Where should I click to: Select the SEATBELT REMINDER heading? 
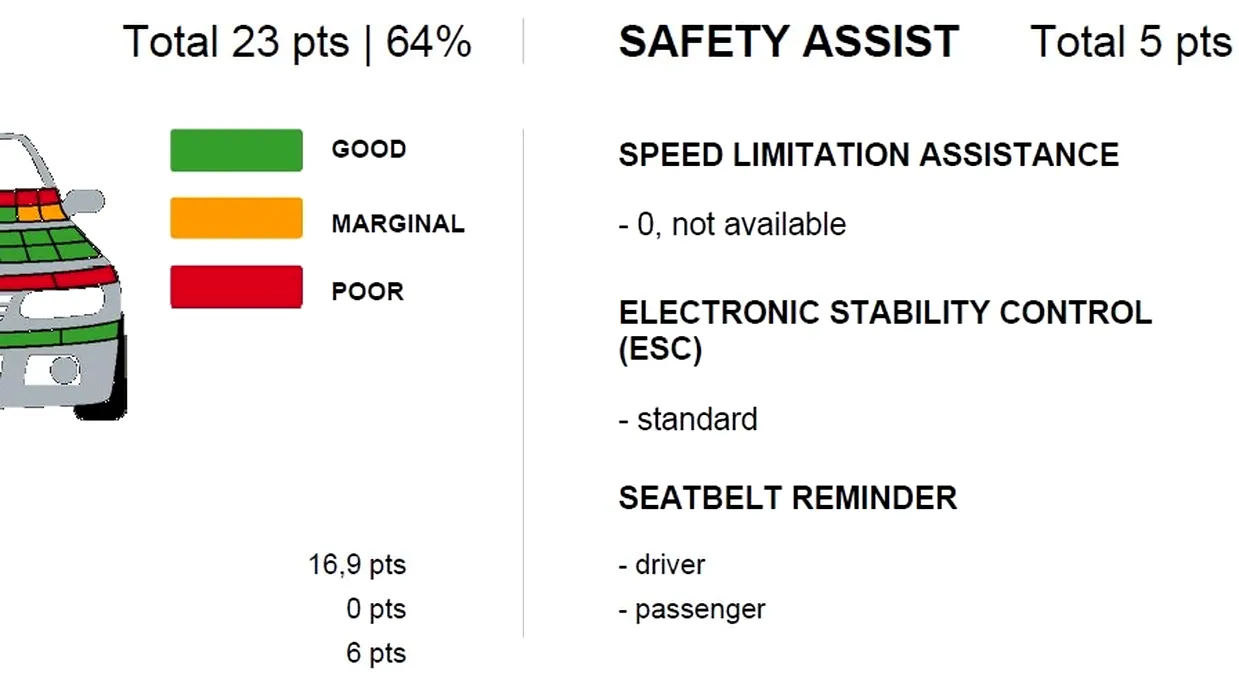point(788,498)
